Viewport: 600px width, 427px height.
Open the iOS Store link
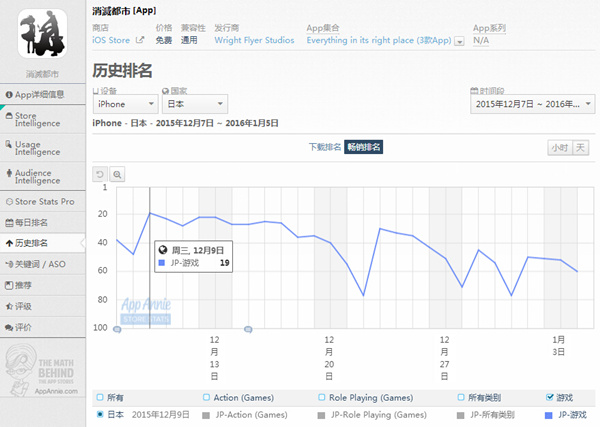point(111,40)
